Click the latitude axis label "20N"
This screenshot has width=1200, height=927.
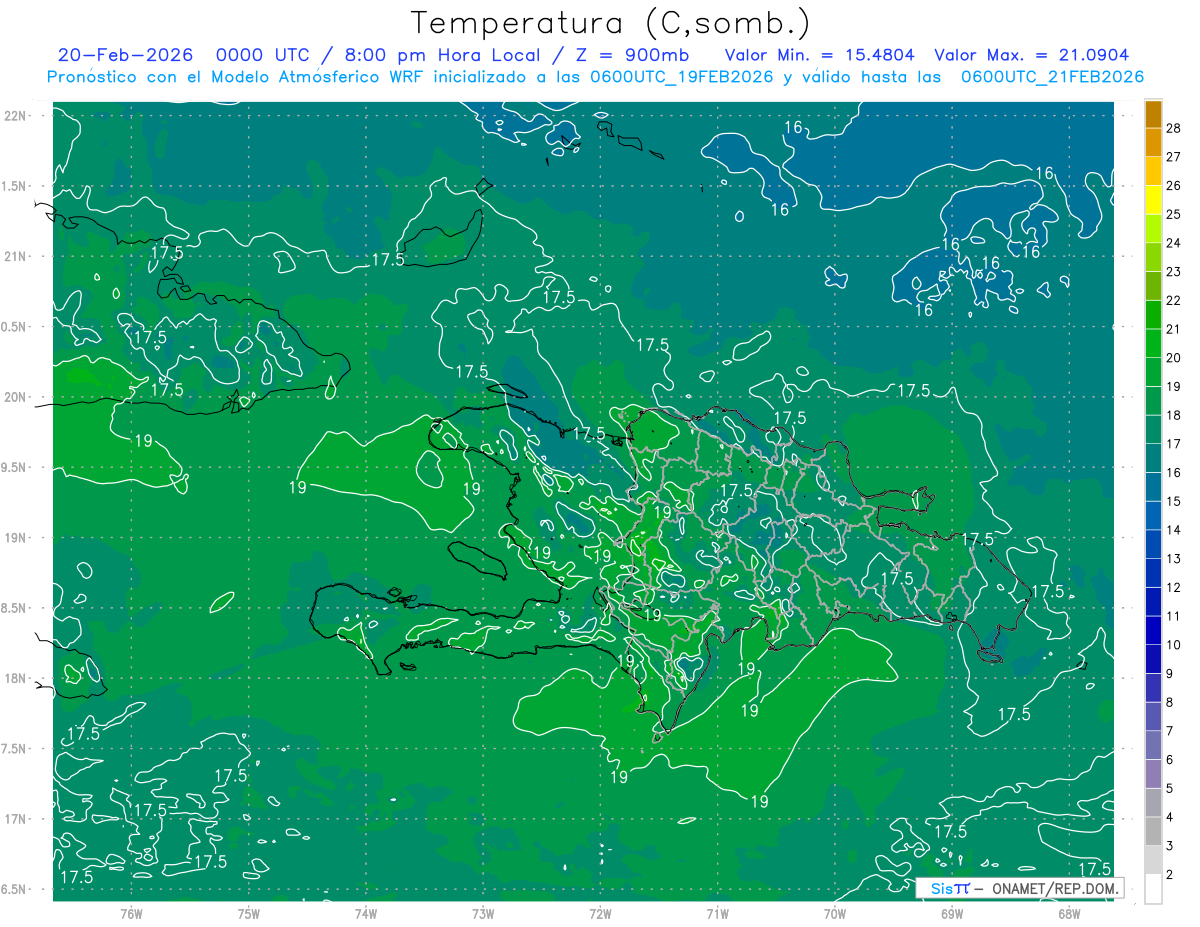coord(16,397)
